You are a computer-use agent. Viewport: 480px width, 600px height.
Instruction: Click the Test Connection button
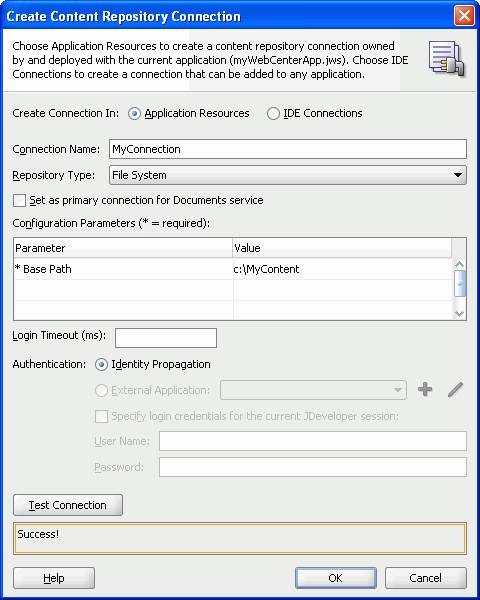[68, 505]
